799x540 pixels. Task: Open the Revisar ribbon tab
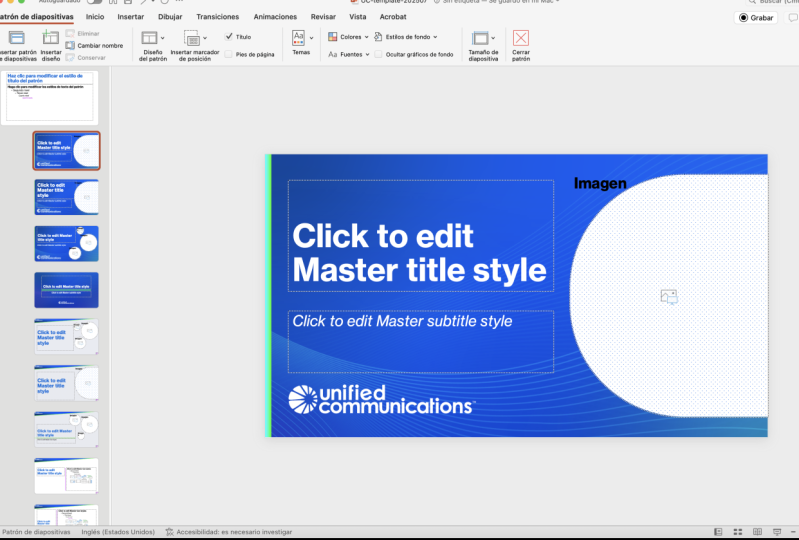click(x=323, y=17)
